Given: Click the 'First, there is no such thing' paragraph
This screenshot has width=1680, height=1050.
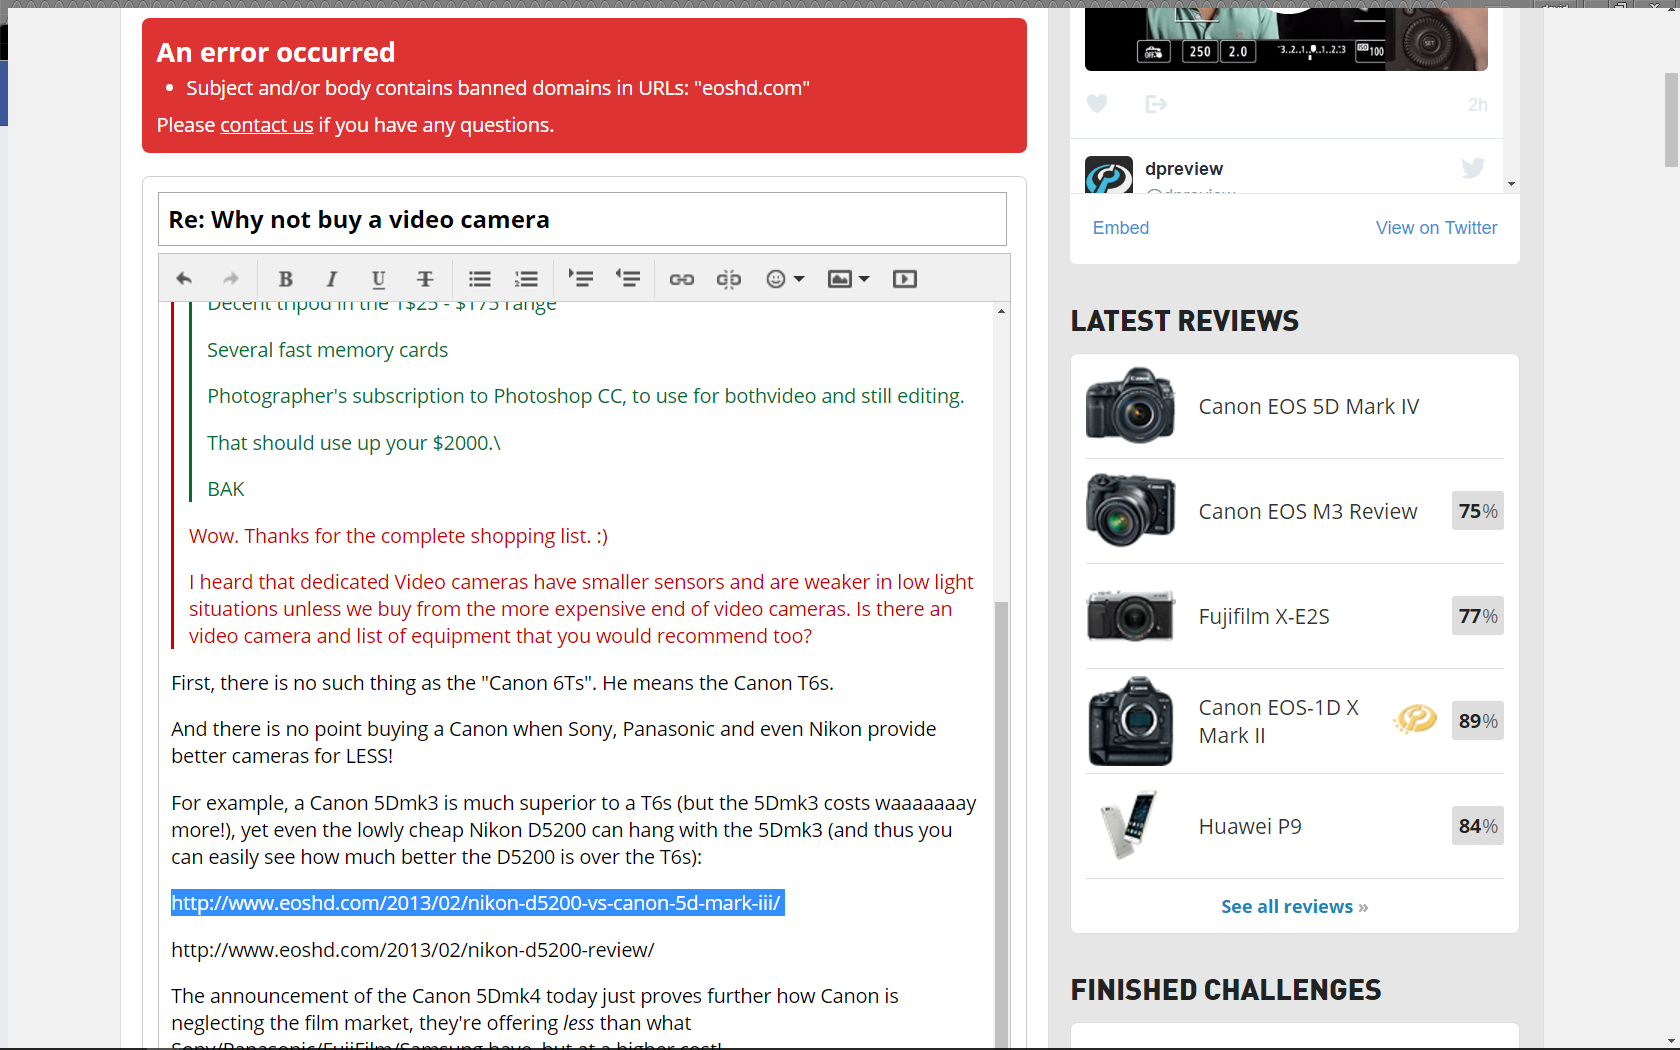Looking at the screenshot, I should [502, 683].
